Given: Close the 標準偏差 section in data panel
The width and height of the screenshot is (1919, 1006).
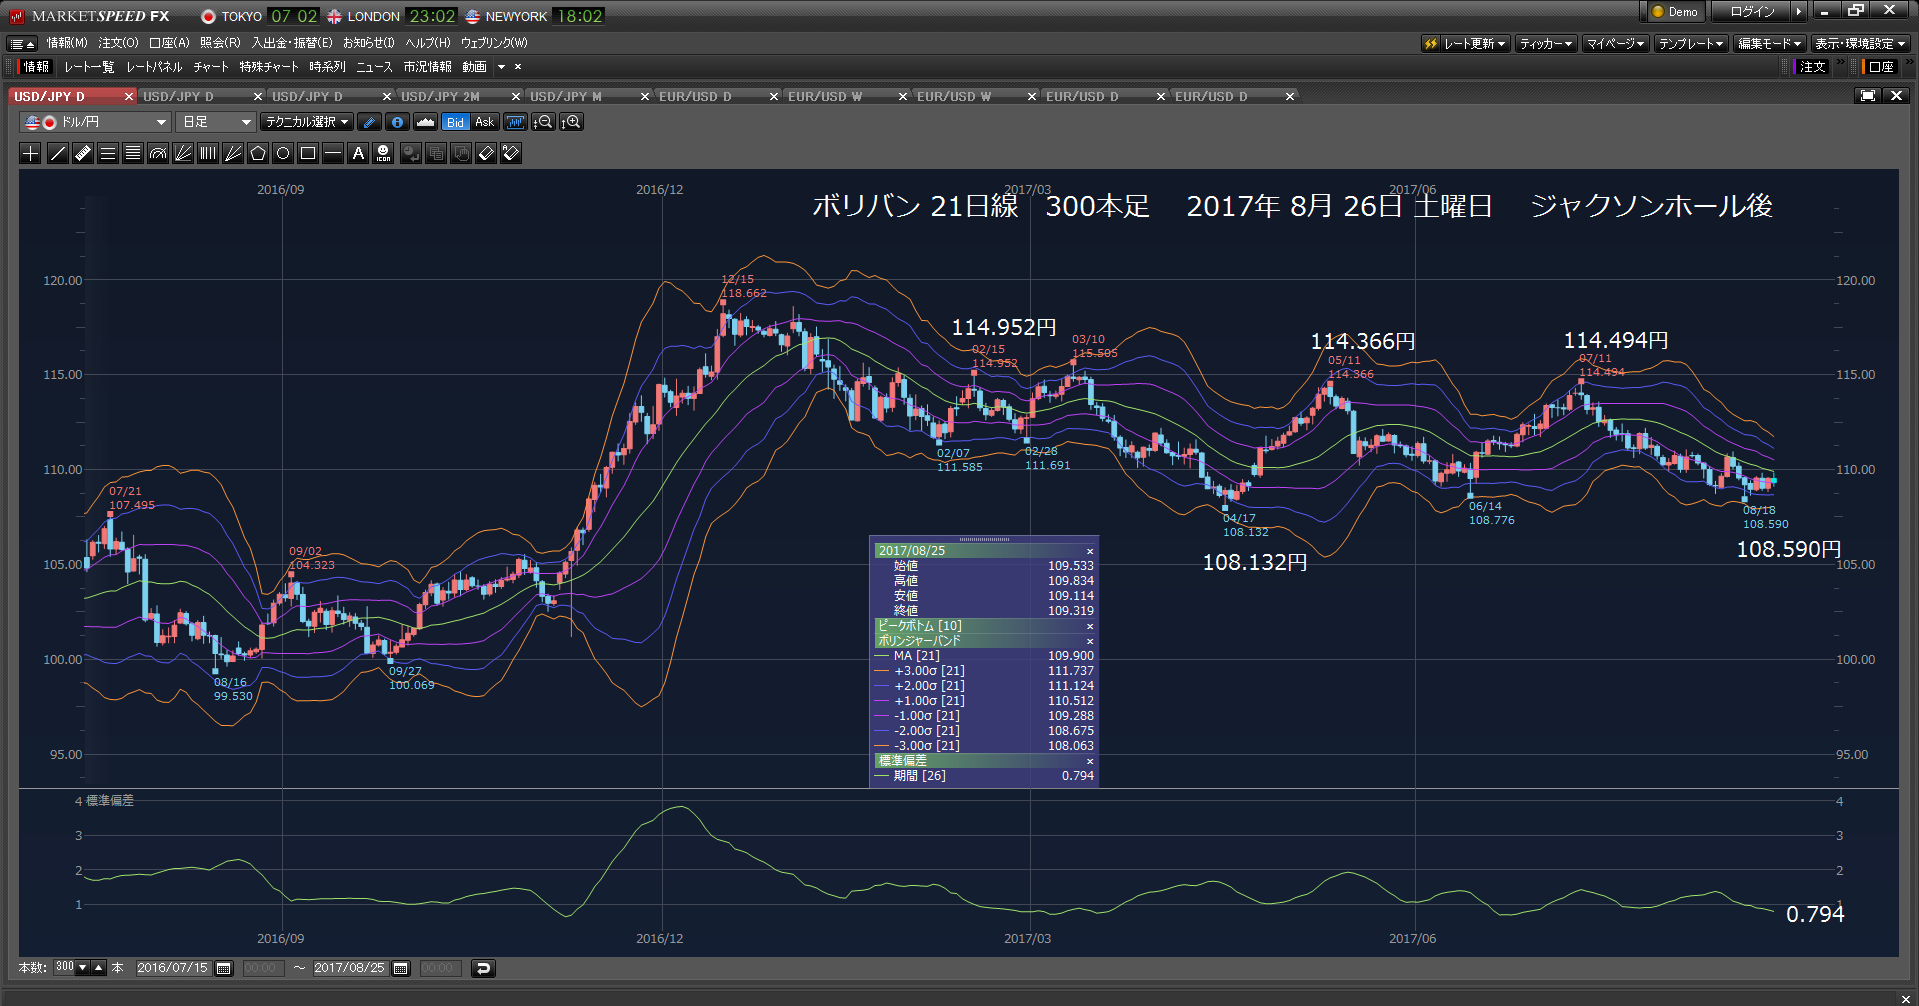Looking at the screenshot, I should [1090, 762].
